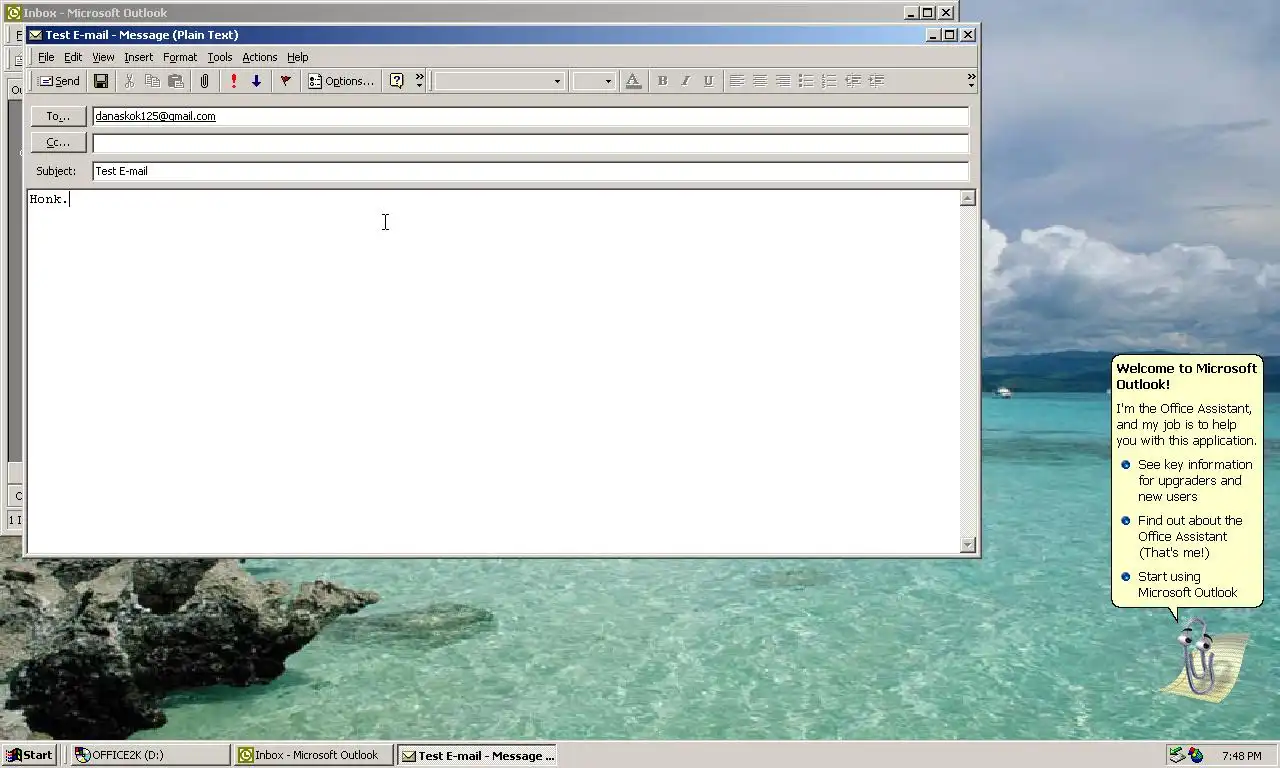This screenshot has width=1280, height=768.
Task: Switch to Inbox - Microsoft Outlook taskbar button
Action: [x=313, y=755]
